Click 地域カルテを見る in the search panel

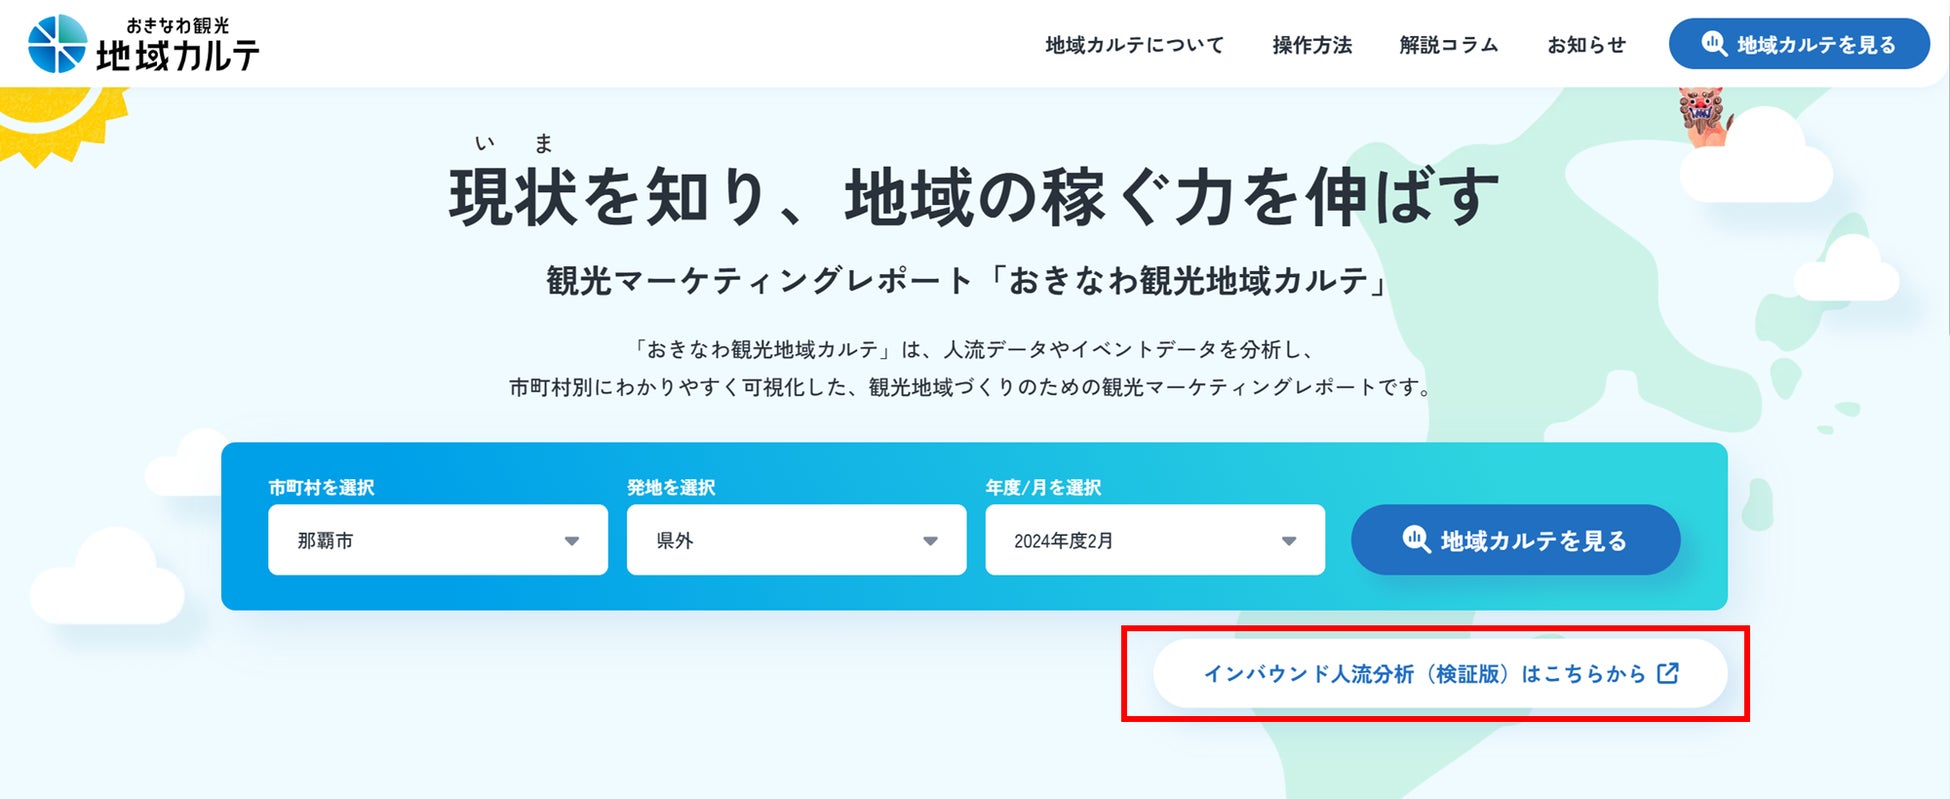pos(1516,540)
